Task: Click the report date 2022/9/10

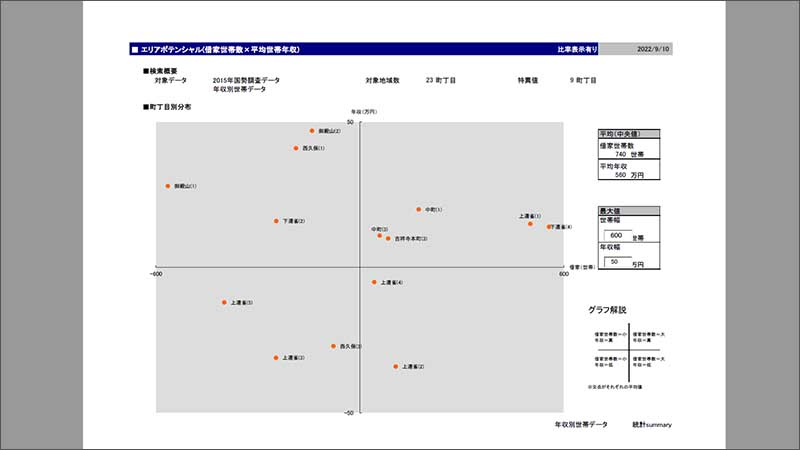Action: click(653, 49)
